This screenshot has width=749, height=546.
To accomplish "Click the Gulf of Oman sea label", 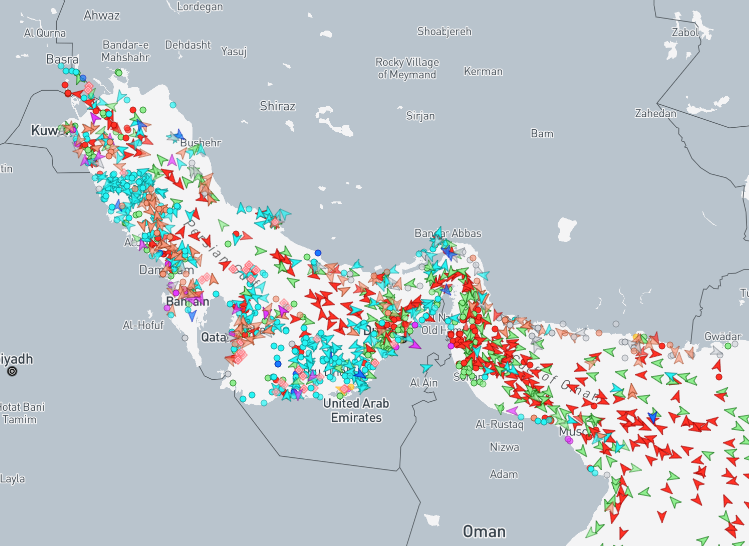I will coord(555,377).
